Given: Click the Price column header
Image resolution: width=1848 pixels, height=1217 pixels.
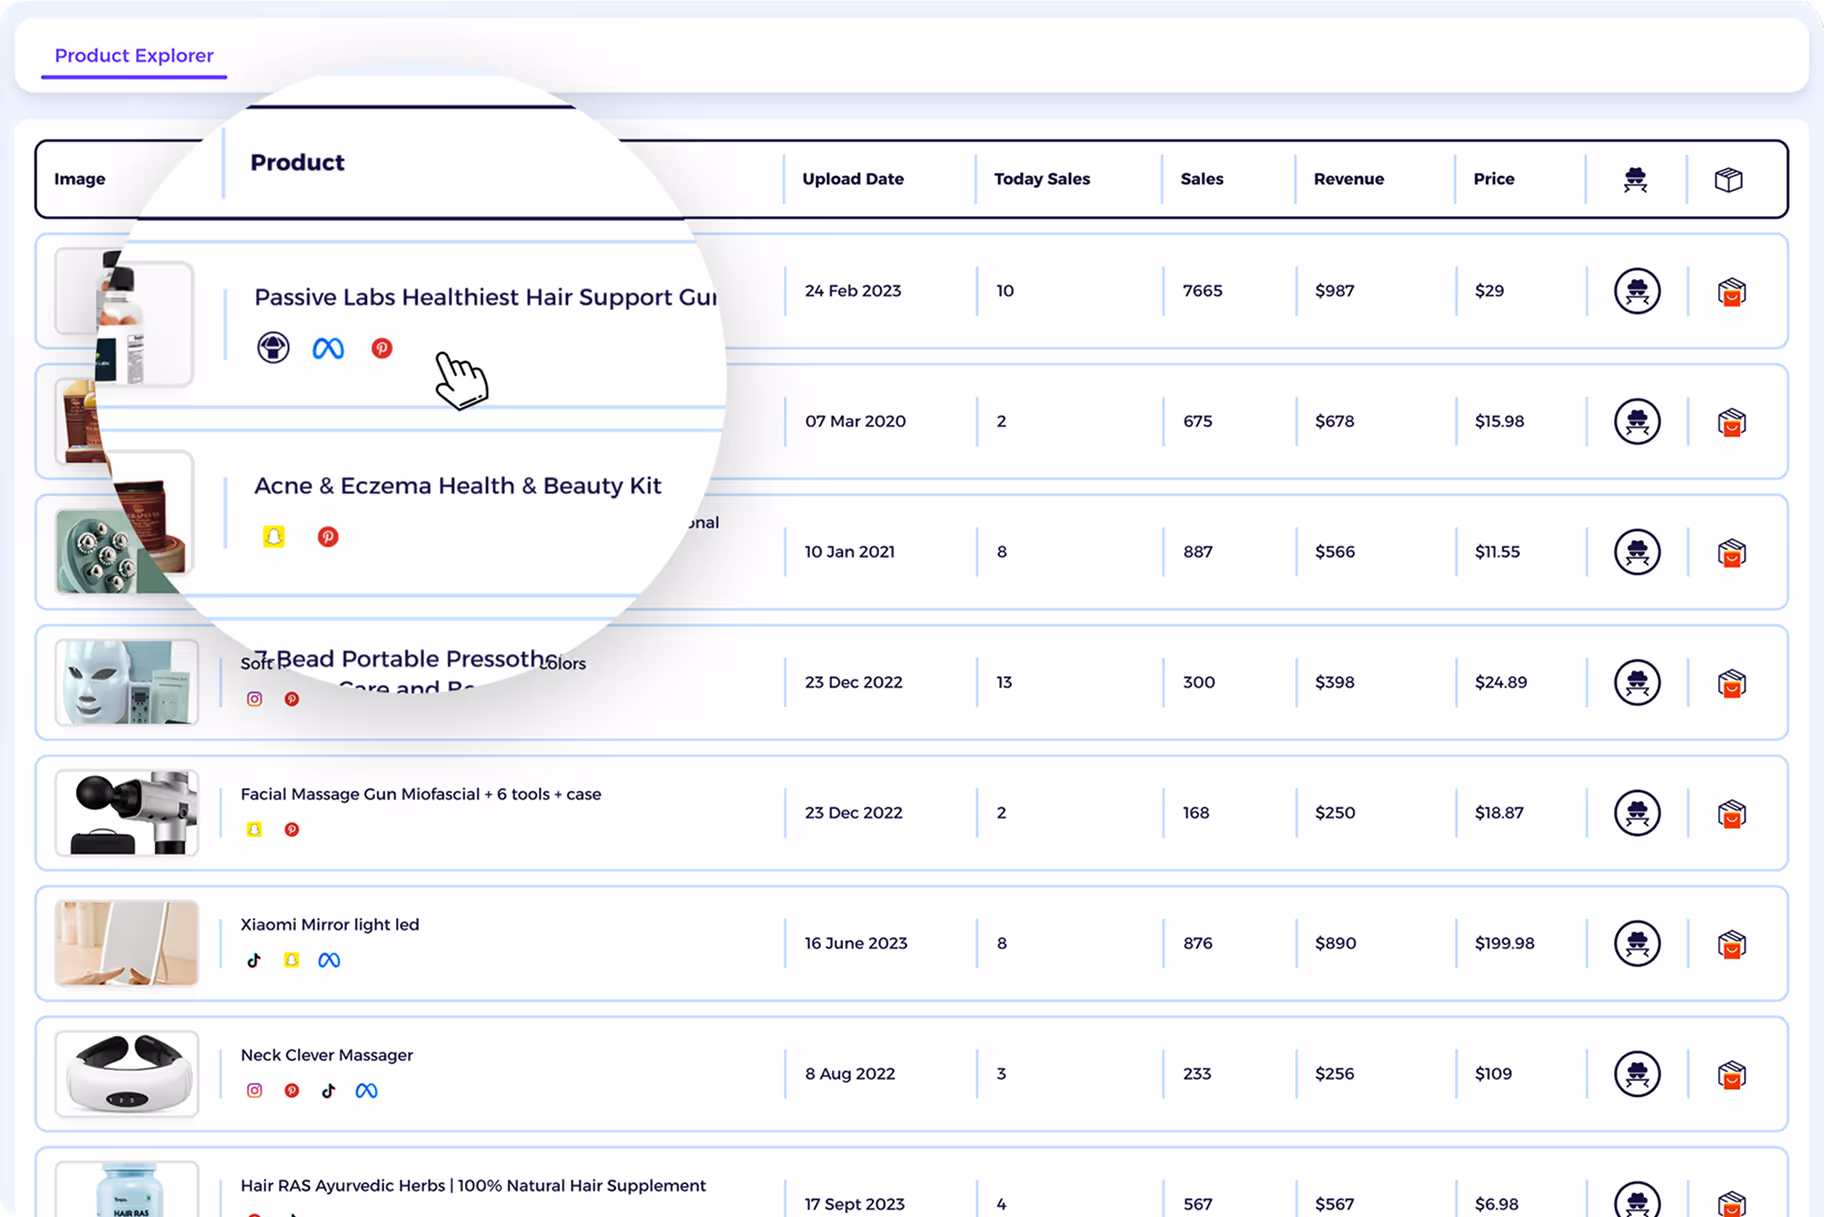Looking at the screenshot, I should coord(1493,179).
